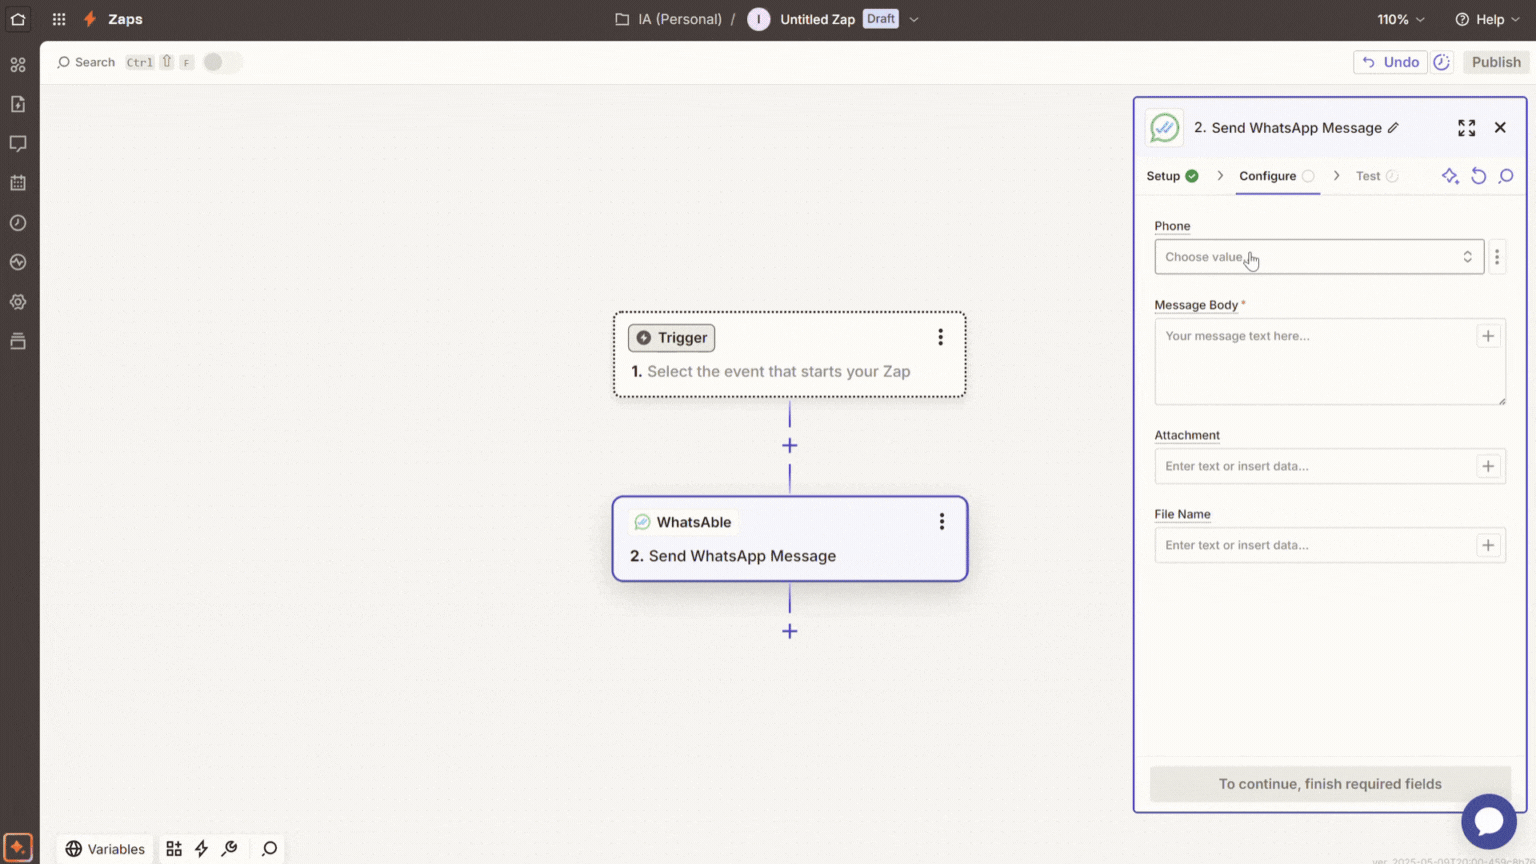Insert data into Attachment with plus
The height and width of the screenshot is (864, 1536).
click(1488, 466)
